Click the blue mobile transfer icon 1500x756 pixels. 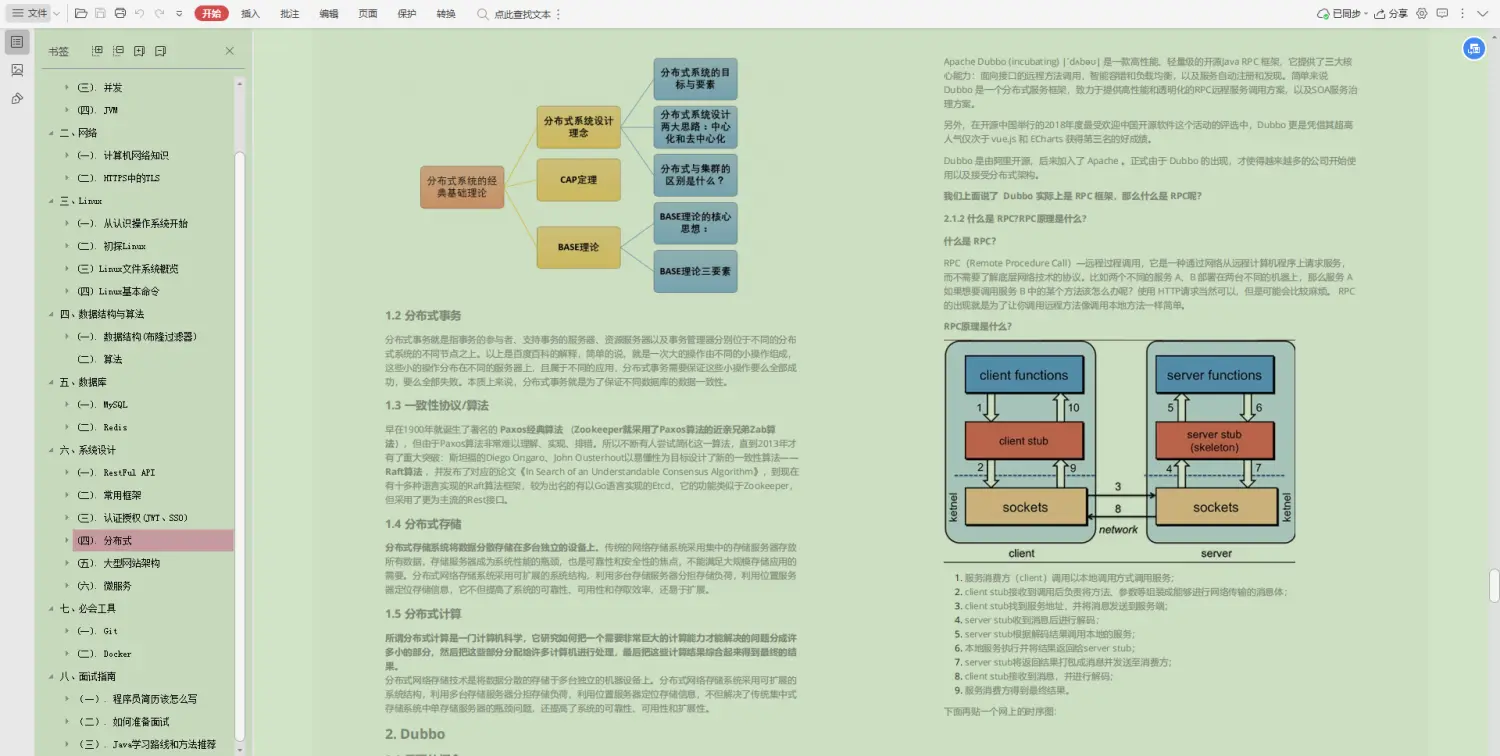pyautogui.click(x=1474, y=48)
